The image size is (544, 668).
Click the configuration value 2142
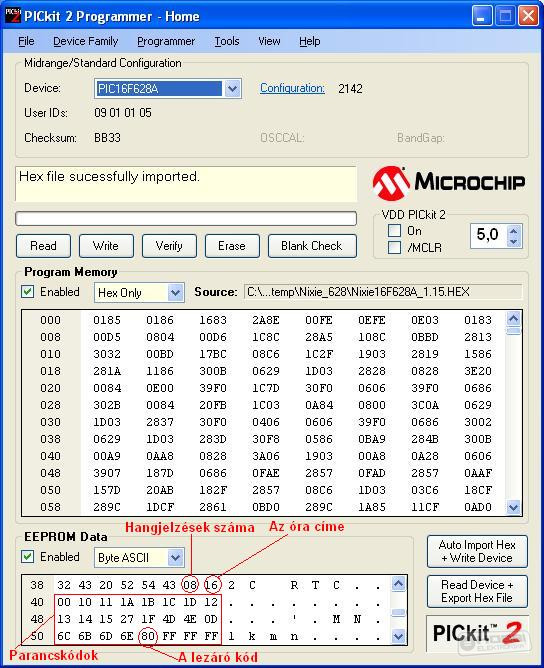click(x=350, y=89)
